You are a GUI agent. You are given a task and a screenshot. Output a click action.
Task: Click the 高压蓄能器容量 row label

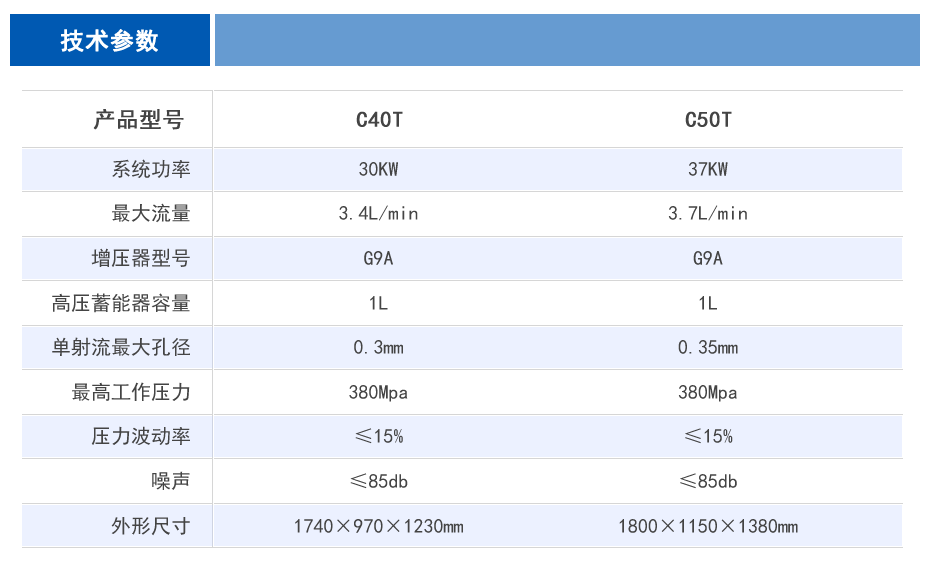coord(121,303)
